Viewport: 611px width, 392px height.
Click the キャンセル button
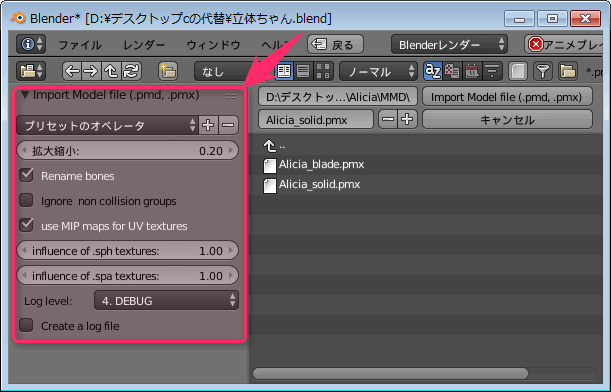point(507,119)
